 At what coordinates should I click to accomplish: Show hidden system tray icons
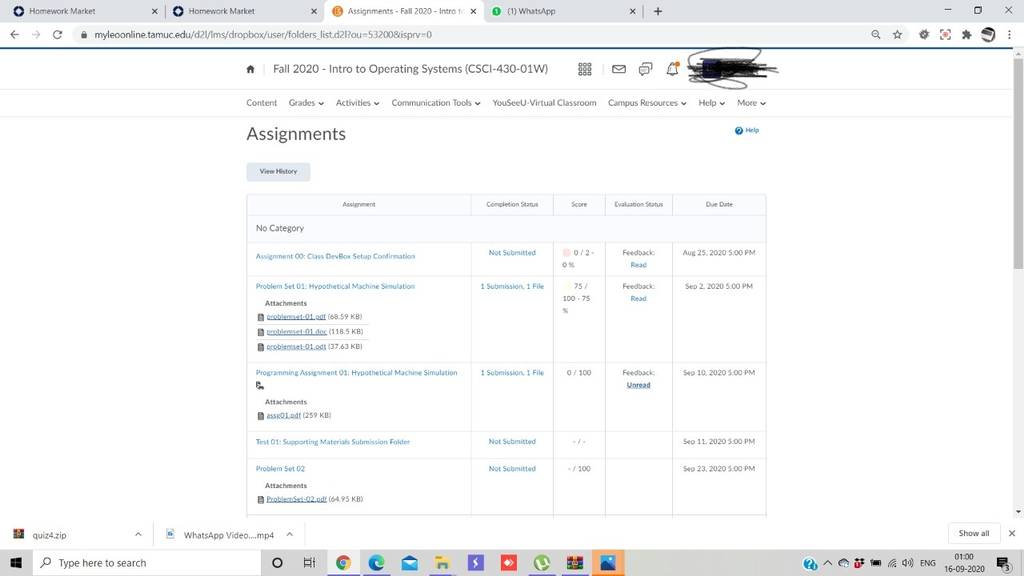coord(827,563)
